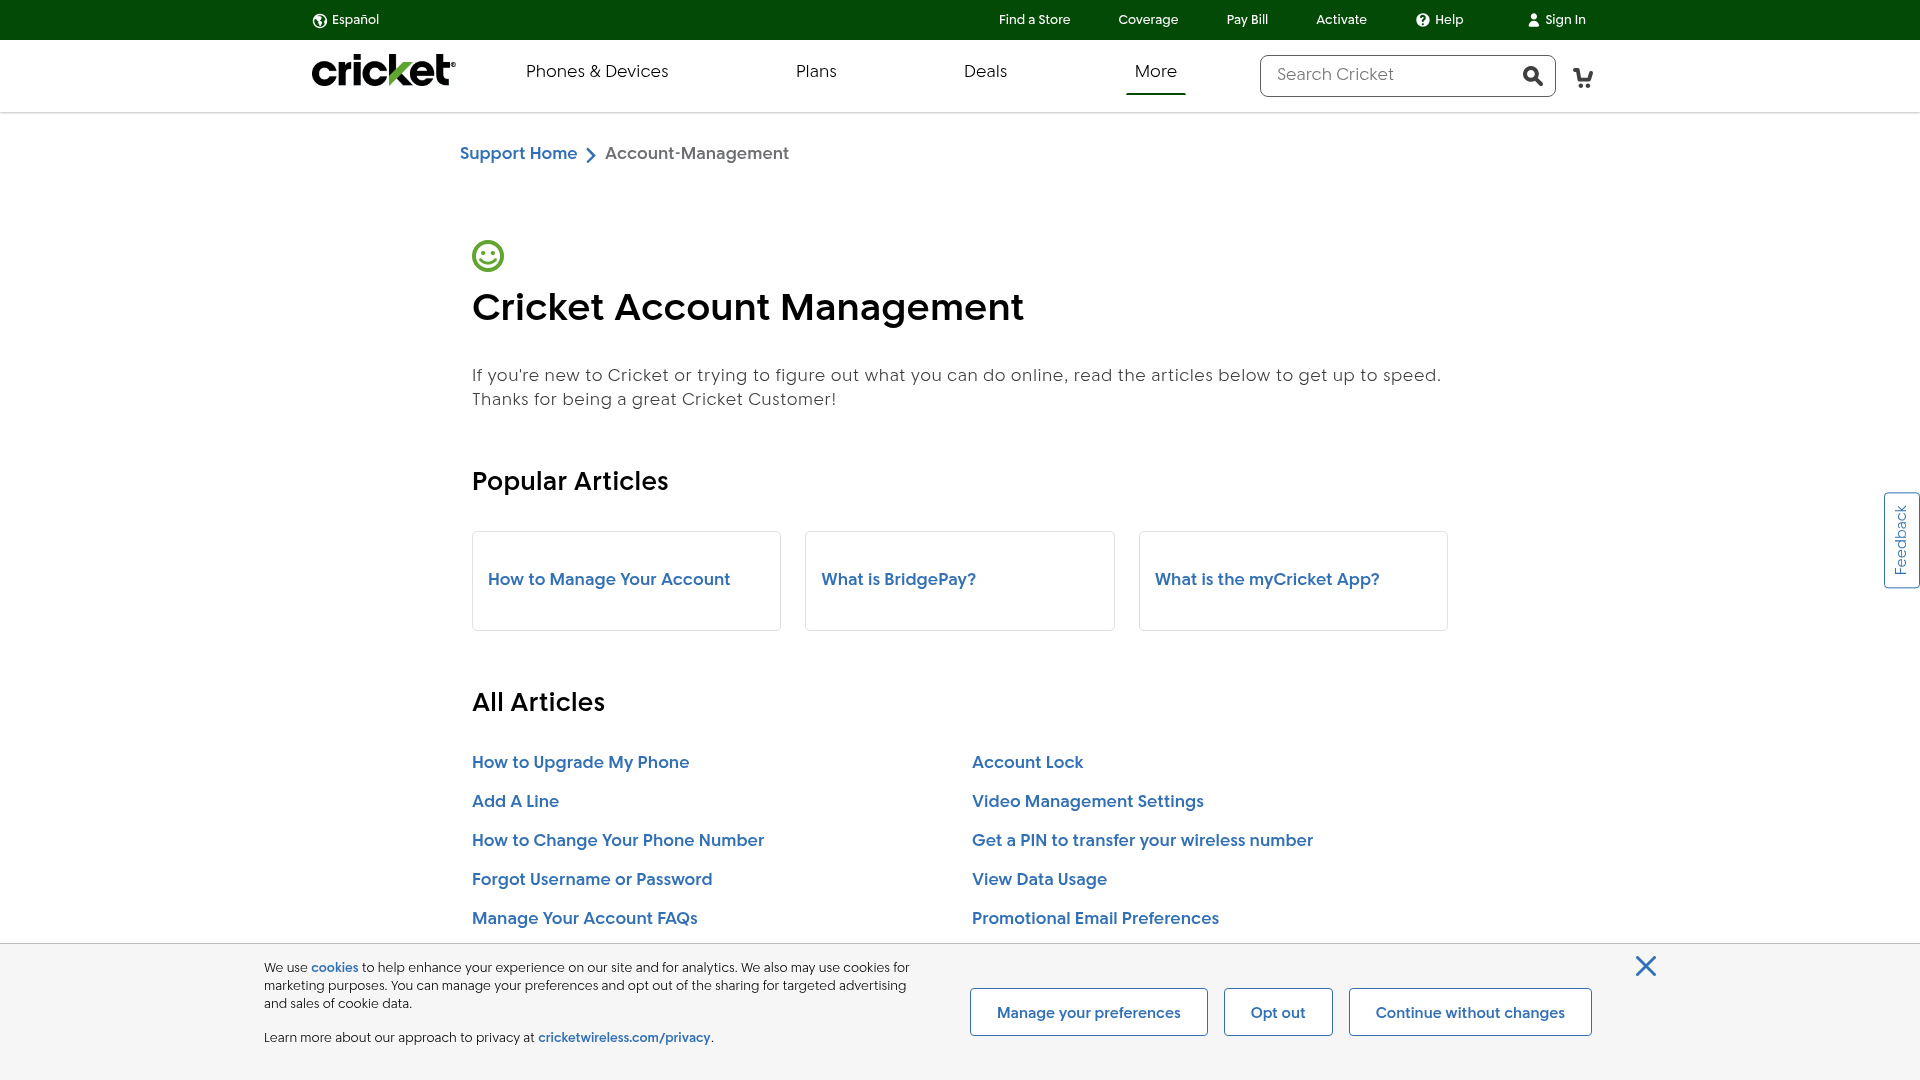Open Find a Store
Viewport: 1920px width, 1080px height.
point(1034,20)
